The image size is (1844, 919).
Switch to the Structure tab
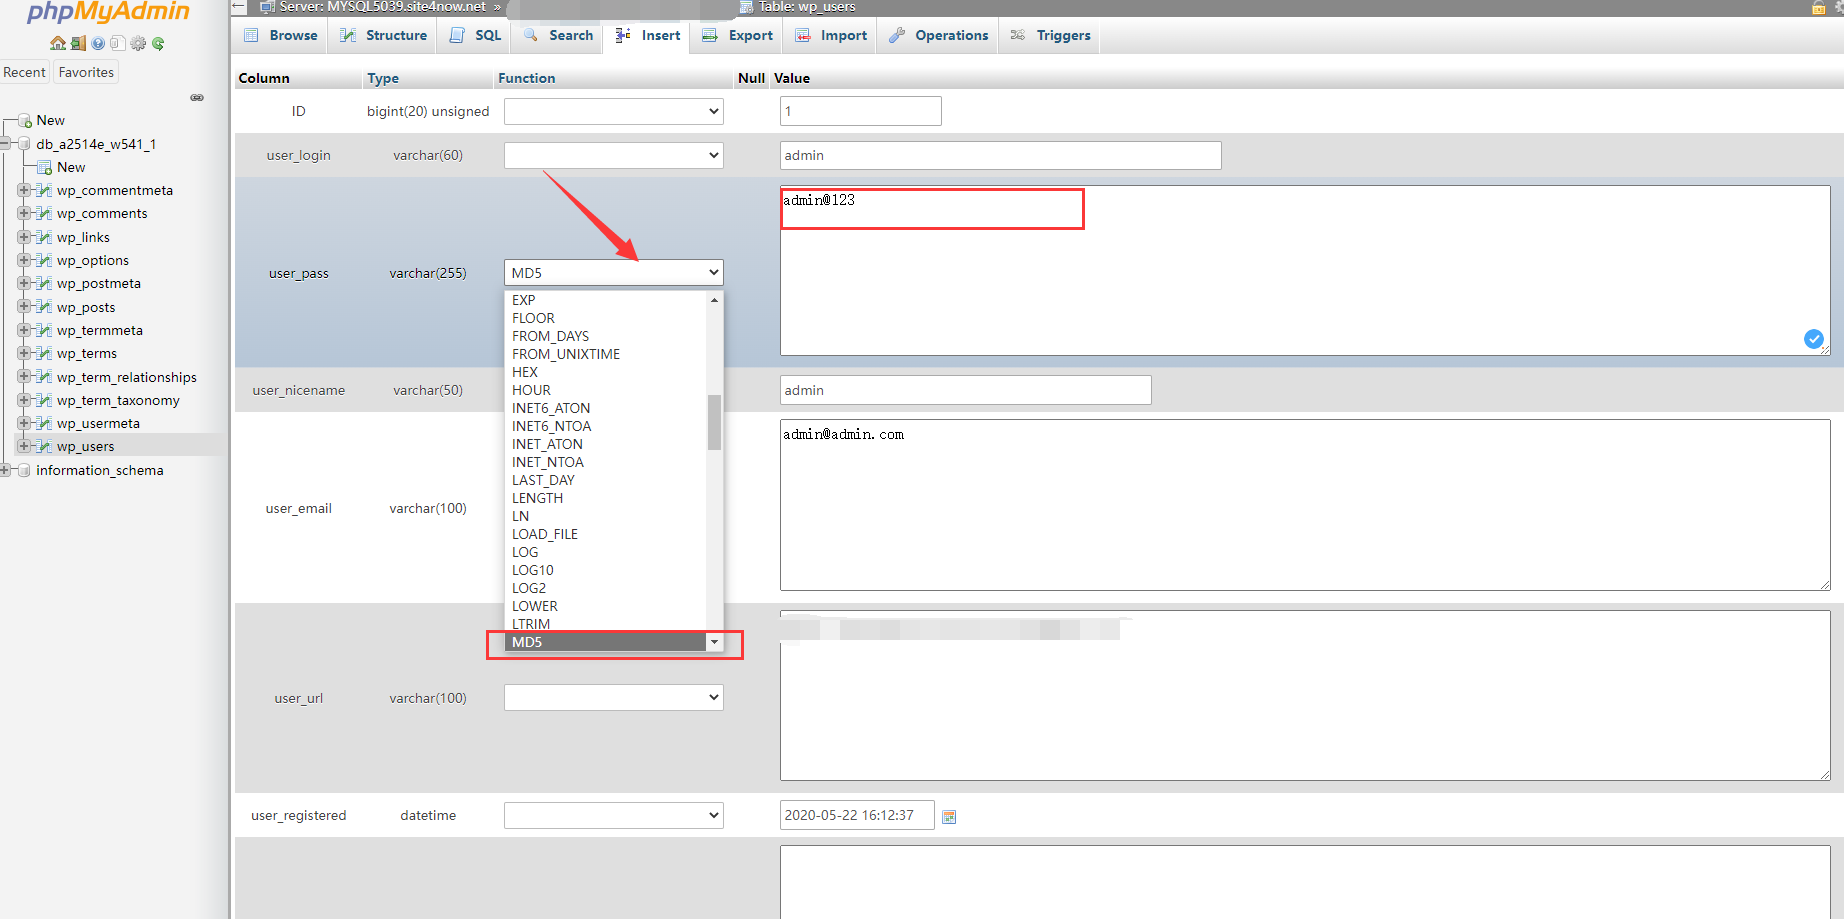[x=384, y=35]
